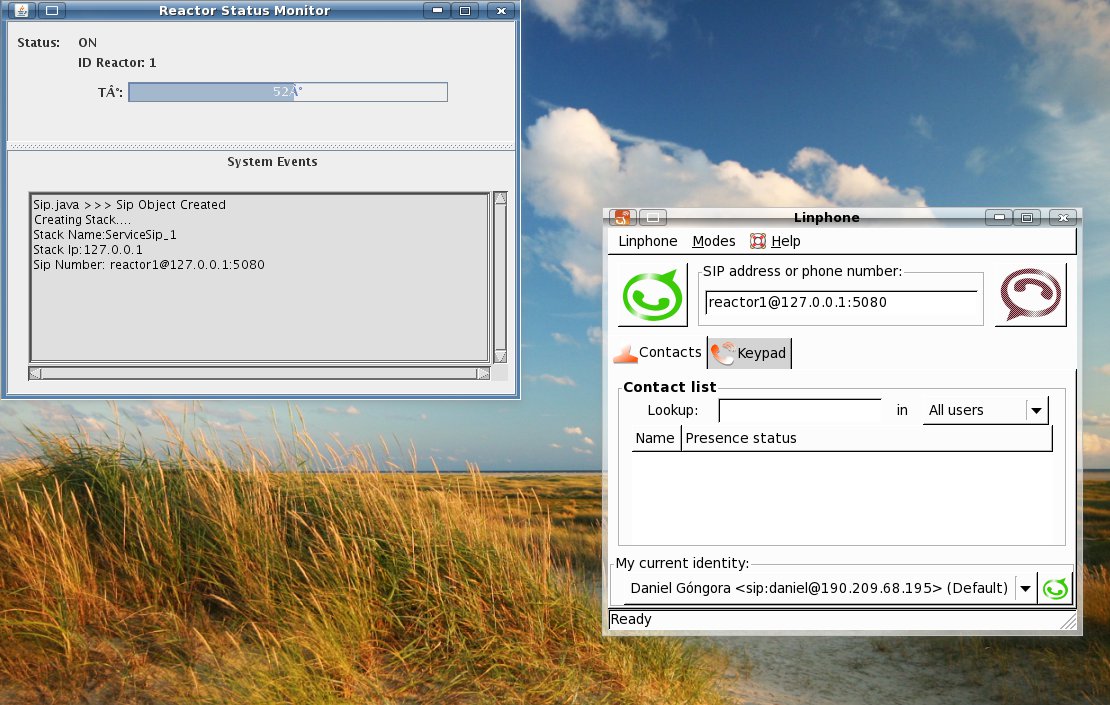Click the Contacts tab icon
Viewport: 1110px width, 705px height.
(625, 352)
